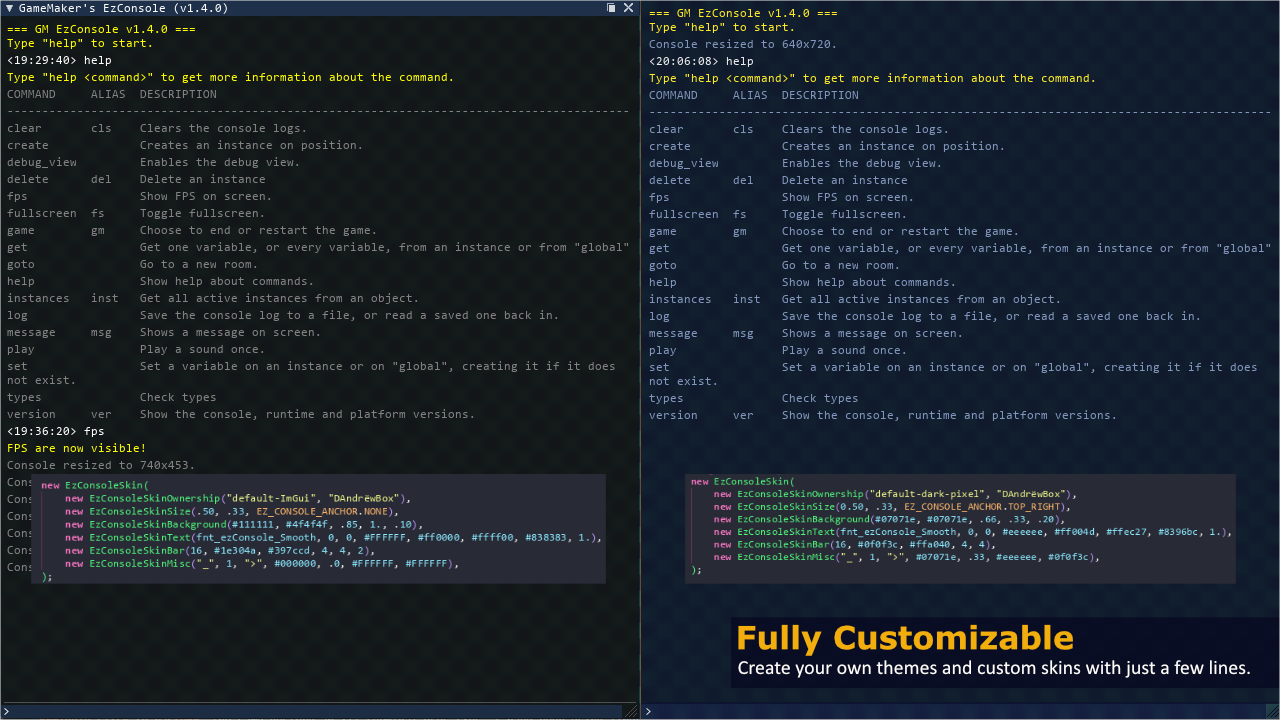Click '=== GM EzConsole v1.4.0 ===' in right console
1280x720 pixels.
[x=743, y=13]
